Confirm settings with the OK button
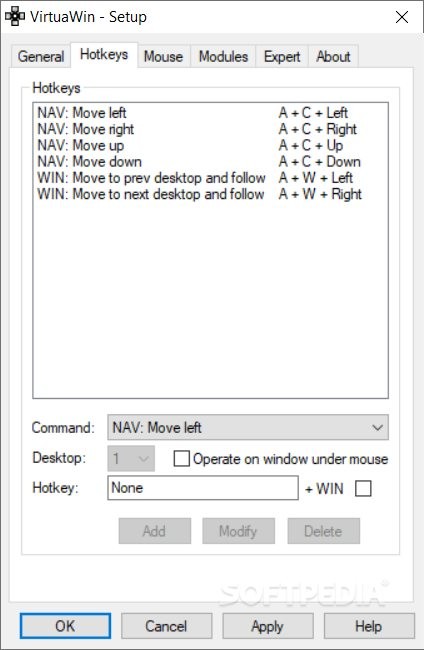The image size is (424, 650). tap(65, 626)
